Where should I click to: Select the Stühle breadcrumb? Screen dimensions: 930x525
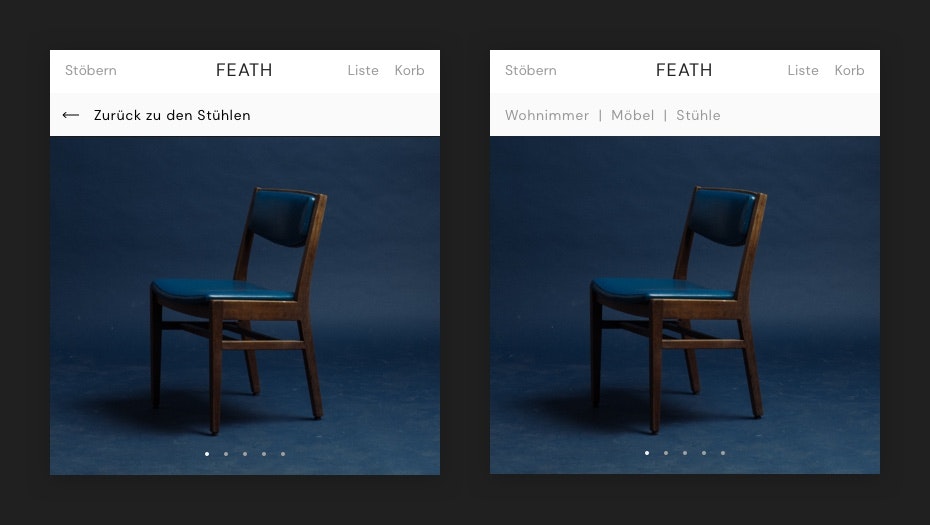pyautogui.click(x=699, y=115)
